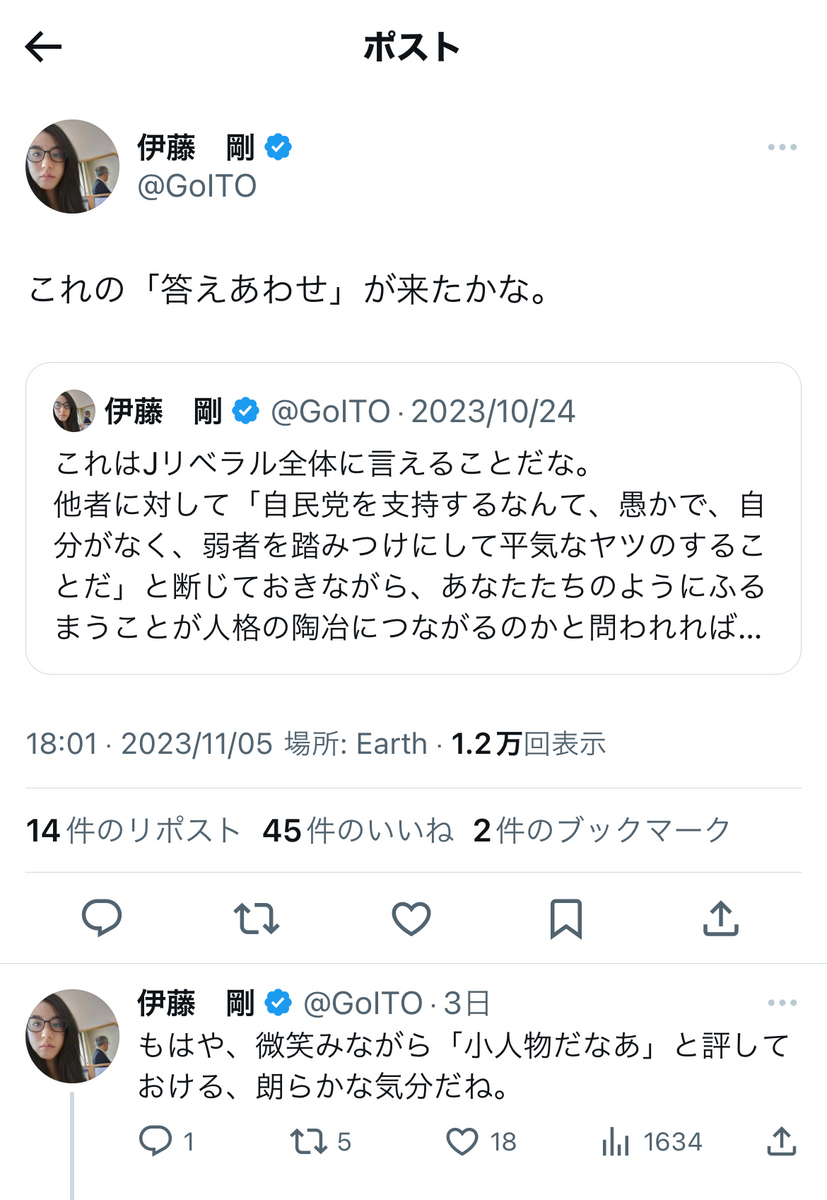
Task: Like the main post via the heart icon
Action: (x=411, y=918)
